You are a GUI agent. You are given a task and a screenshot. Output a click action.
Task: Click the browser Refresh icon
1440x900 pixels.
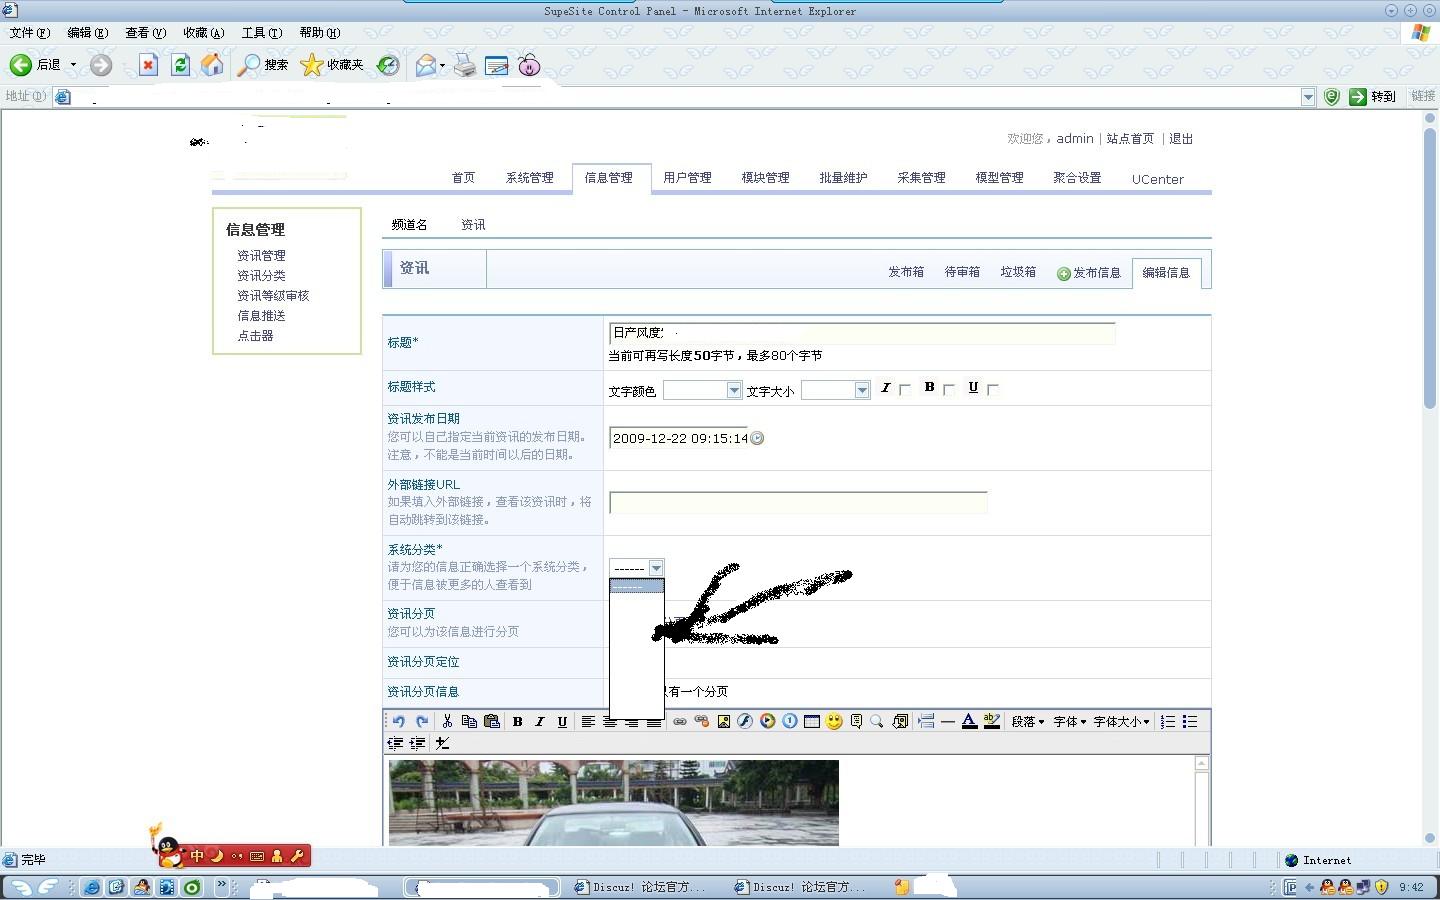pyautogui.click(x=180, y=65)
